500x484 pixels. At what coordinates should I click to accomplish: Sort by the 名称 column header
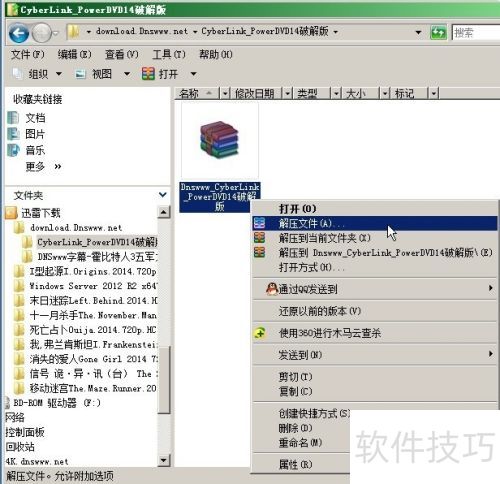(x=197, y=94)
